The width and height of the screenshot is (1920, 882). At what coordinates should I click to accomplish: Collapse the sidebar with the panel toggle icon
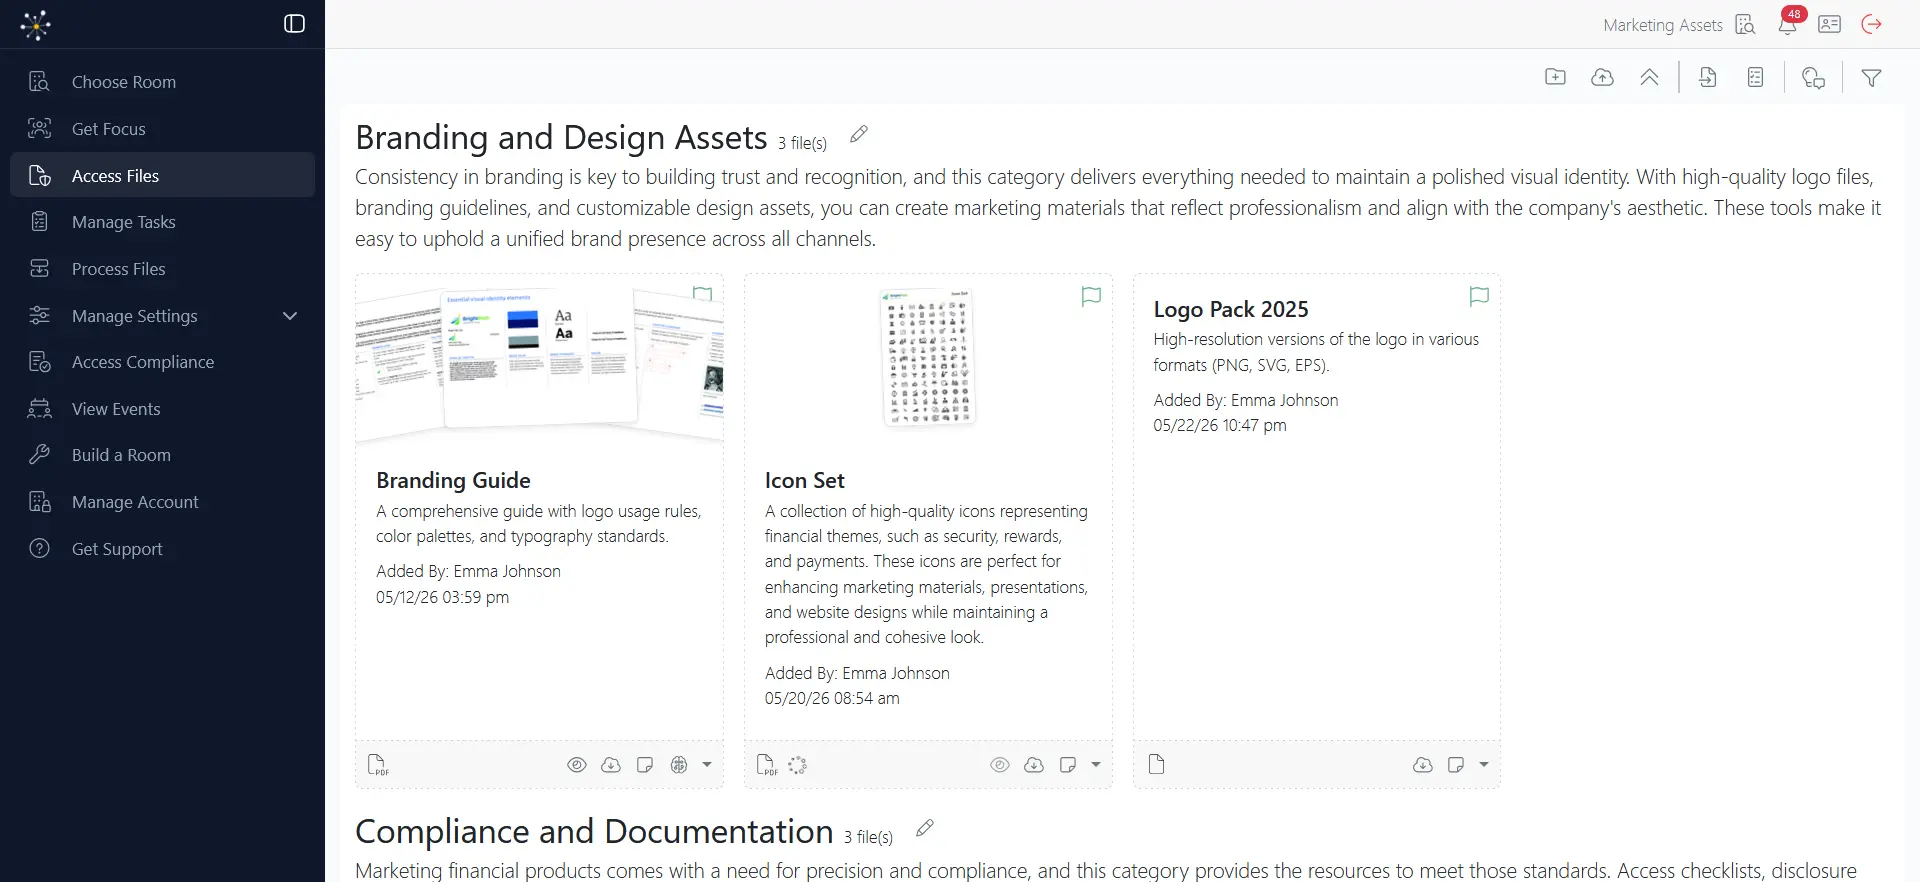point(294,24)
